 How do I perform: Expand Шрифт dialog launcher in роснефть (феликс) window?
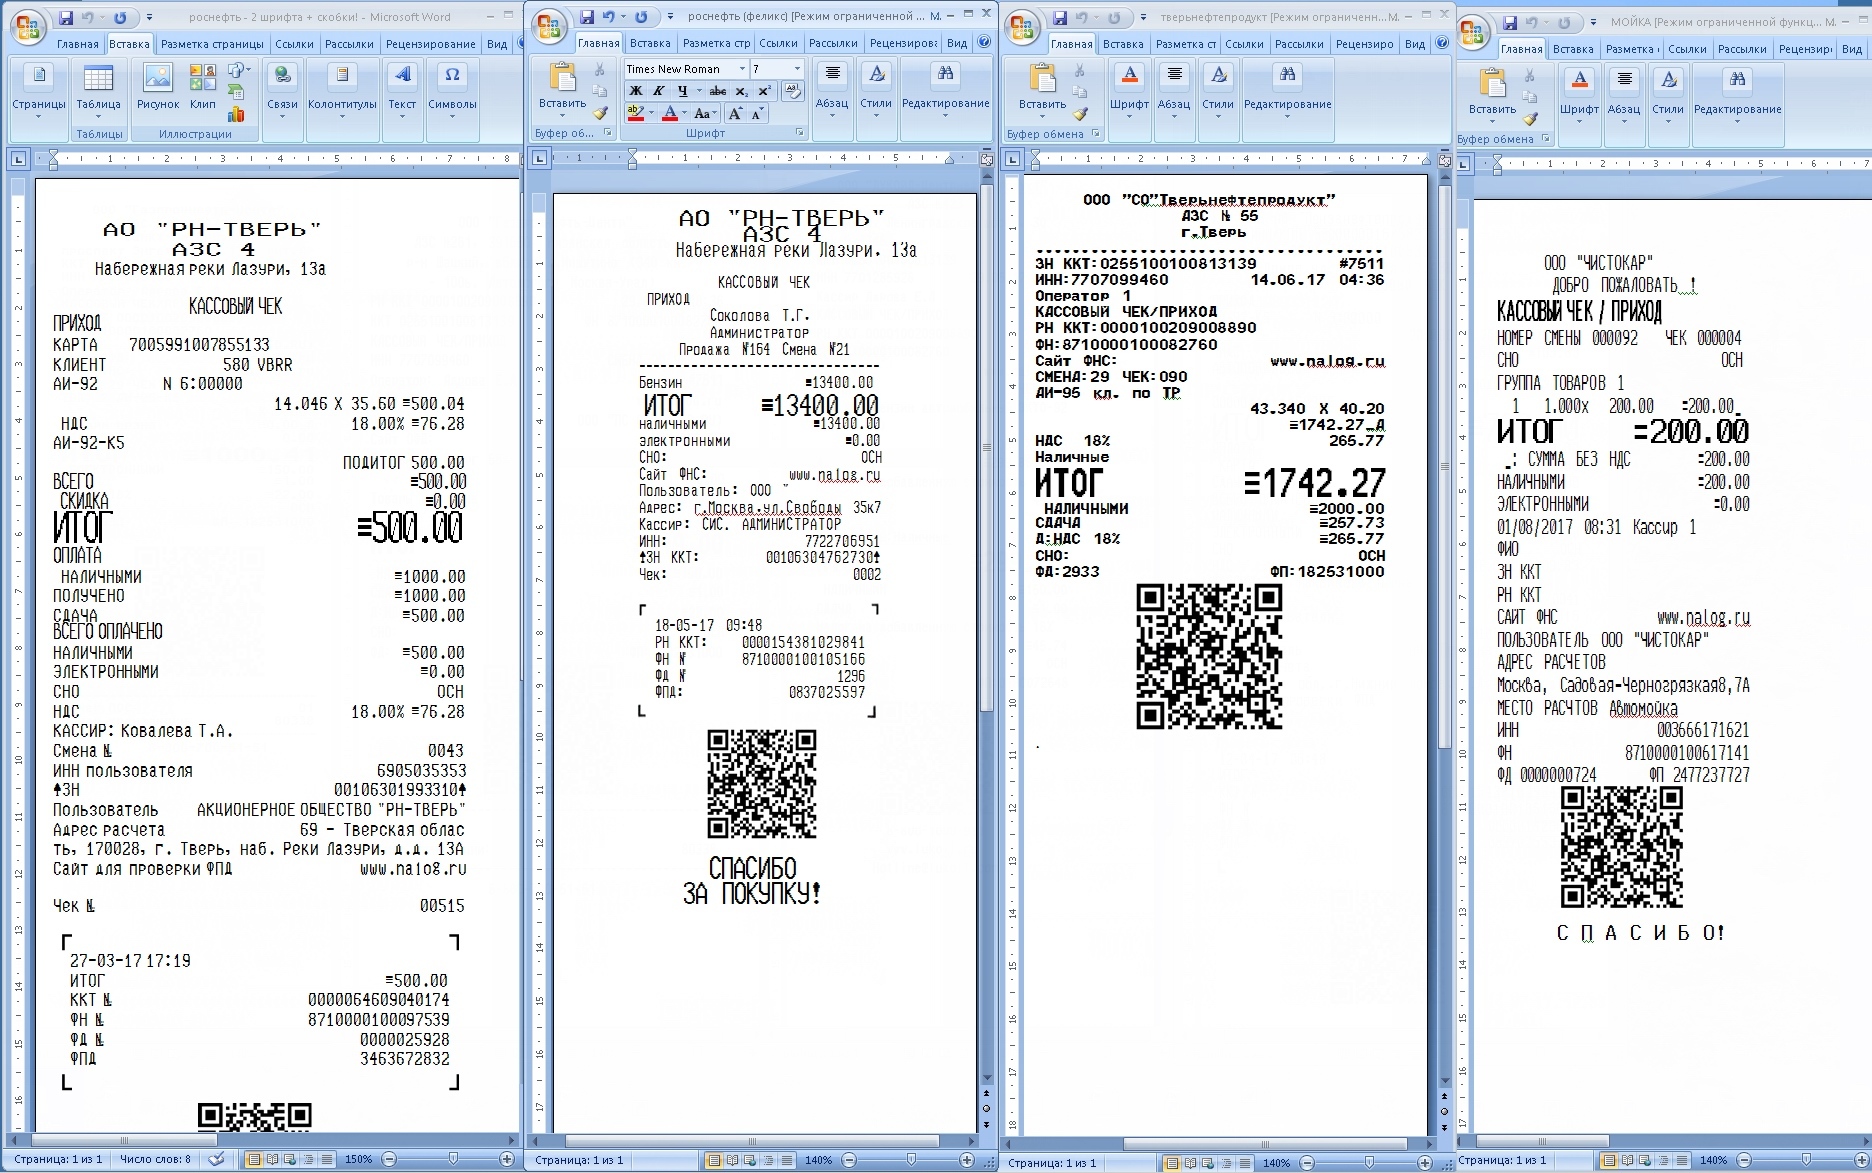pyautogui.click(x=799, y=133)
